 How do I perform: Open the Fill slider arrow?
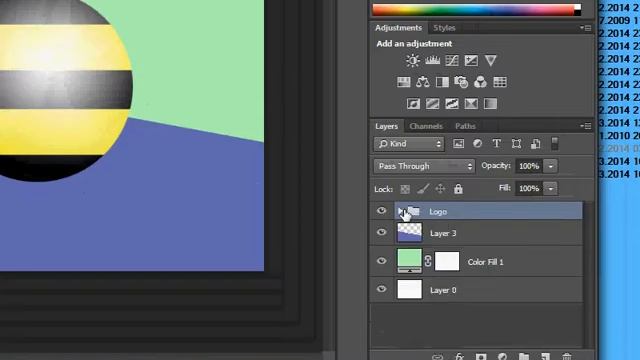(551, 189)
